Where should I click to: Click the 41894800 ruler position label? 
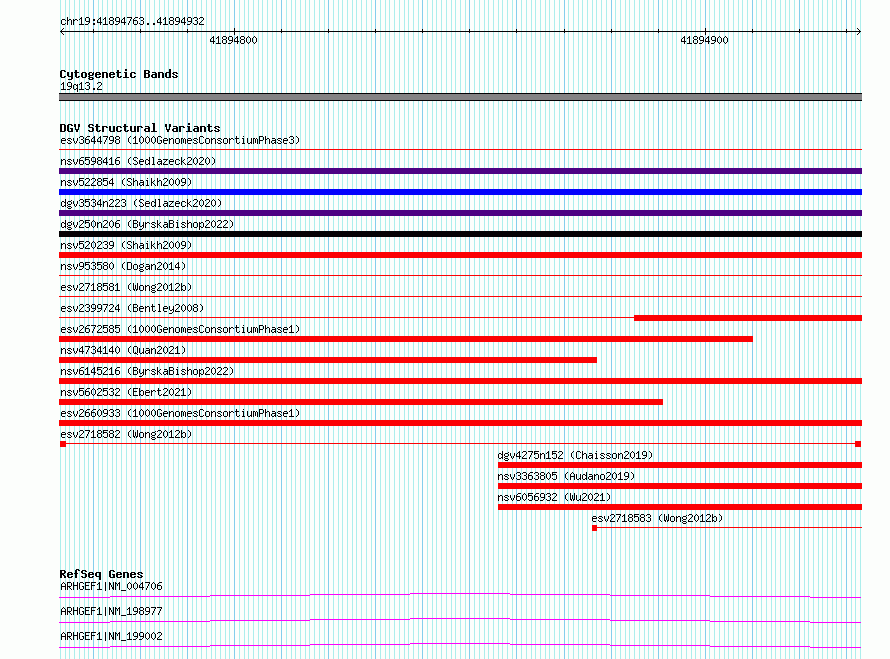coord(233,40)
